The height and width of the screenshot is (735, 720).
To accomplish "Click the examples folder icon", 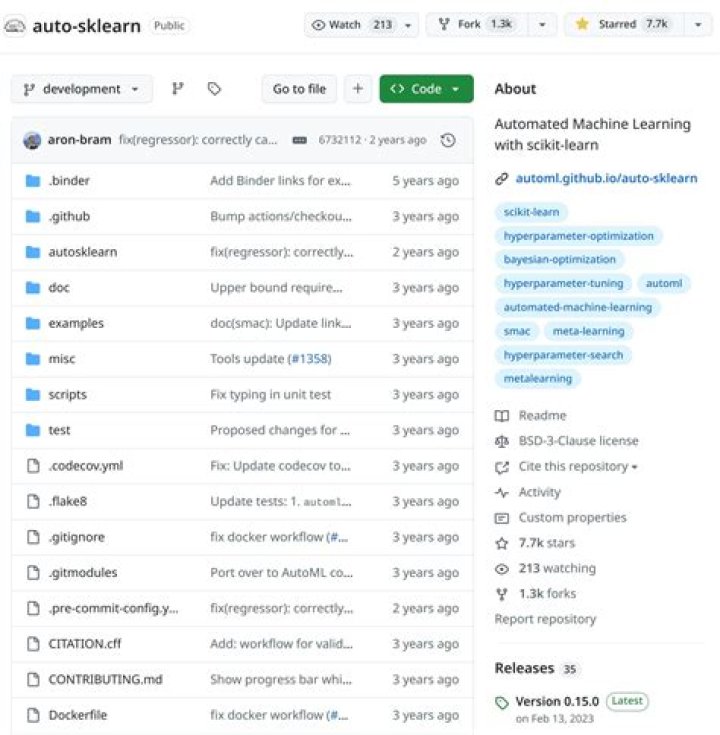I will click(33, 323).
